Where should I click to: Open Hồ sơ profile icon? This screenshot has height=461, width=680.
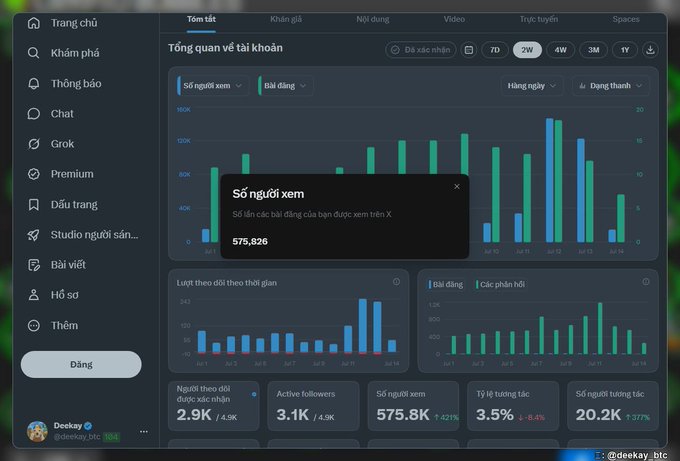pyautogui.click(x=34, y=295)
